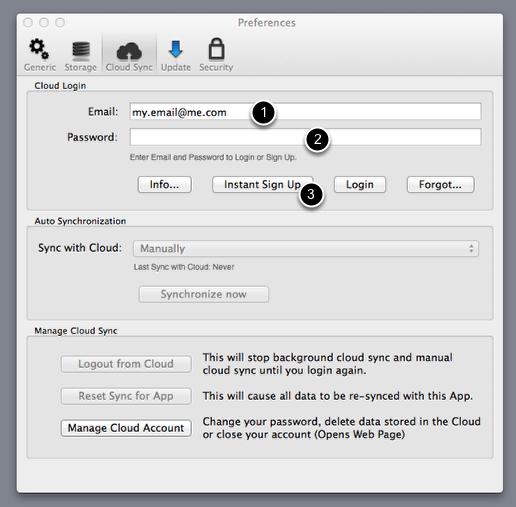Open the Sync with Cloud dropdown
Screen dimensions: 516x507
point(306,249)
